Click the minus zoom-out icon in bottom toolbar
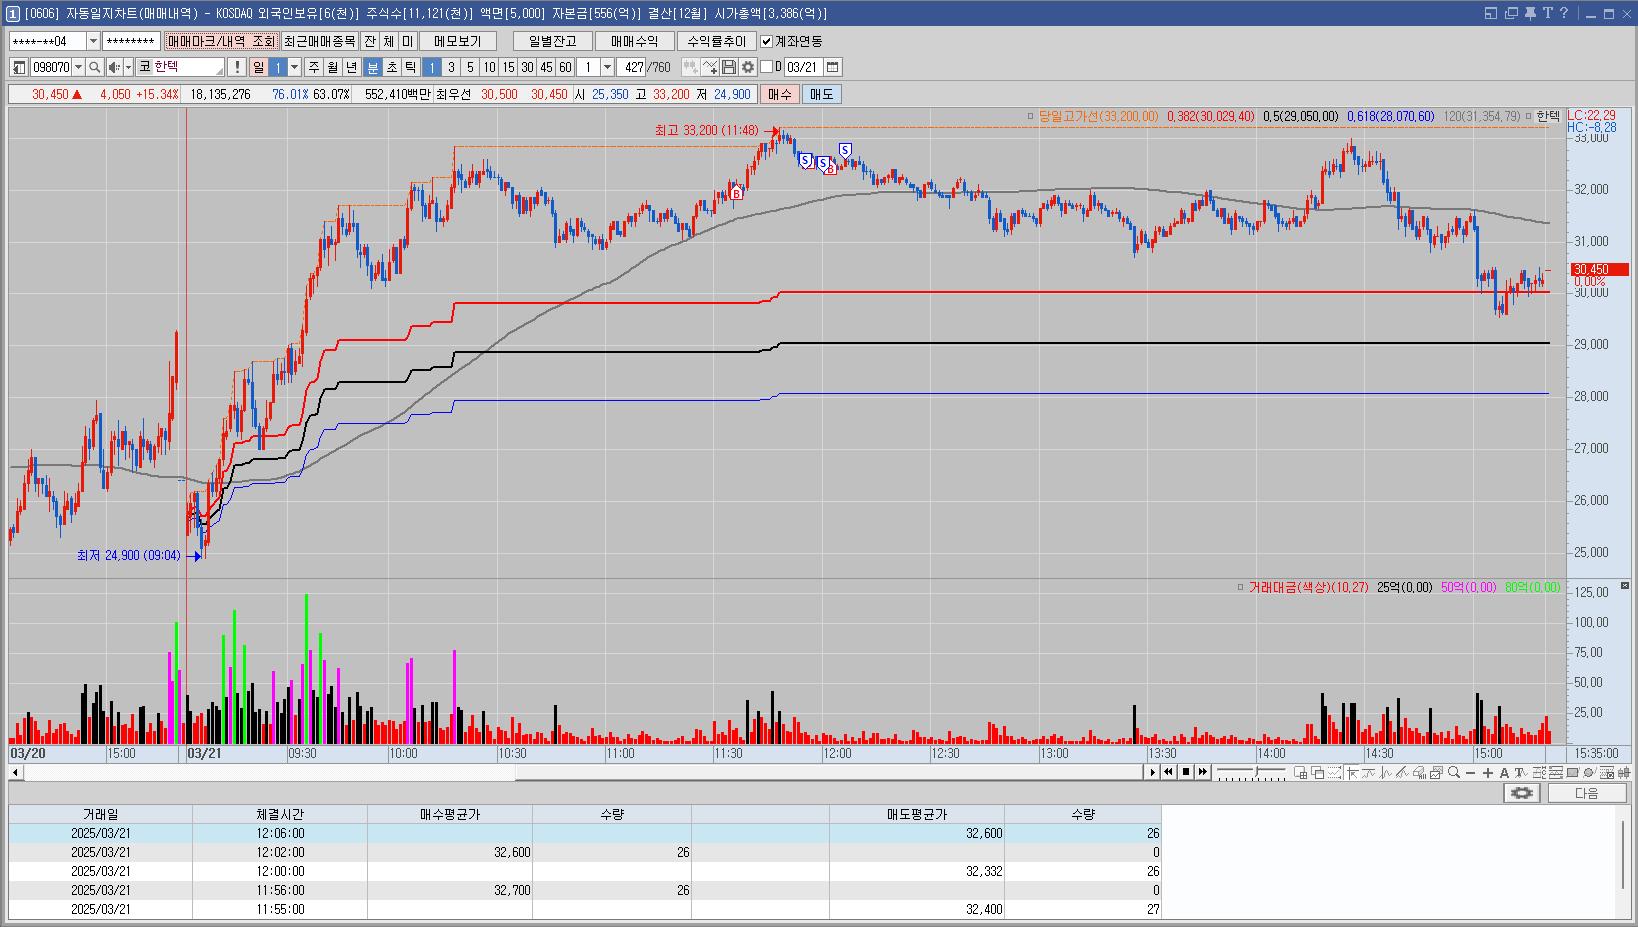Image resolution: width=1638 pixels, height=927 pixels. pos(1470,772)
